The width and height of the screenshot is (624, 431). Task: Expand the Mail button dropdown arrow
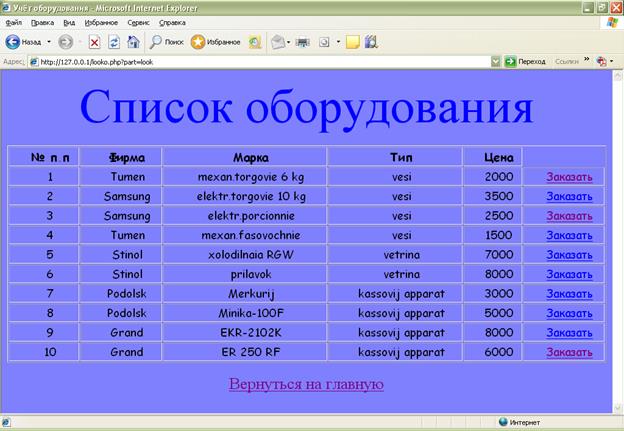tap(289, 42)
